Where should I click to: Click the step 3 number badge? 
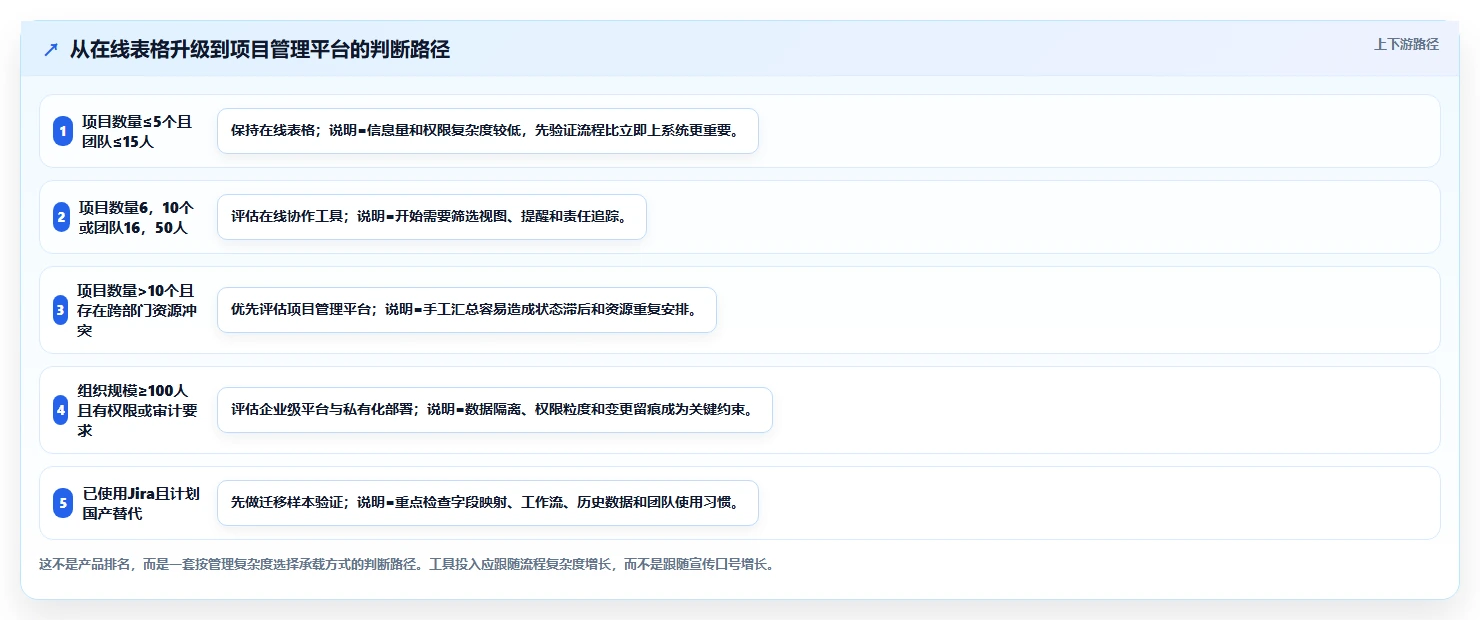point(60,310)
